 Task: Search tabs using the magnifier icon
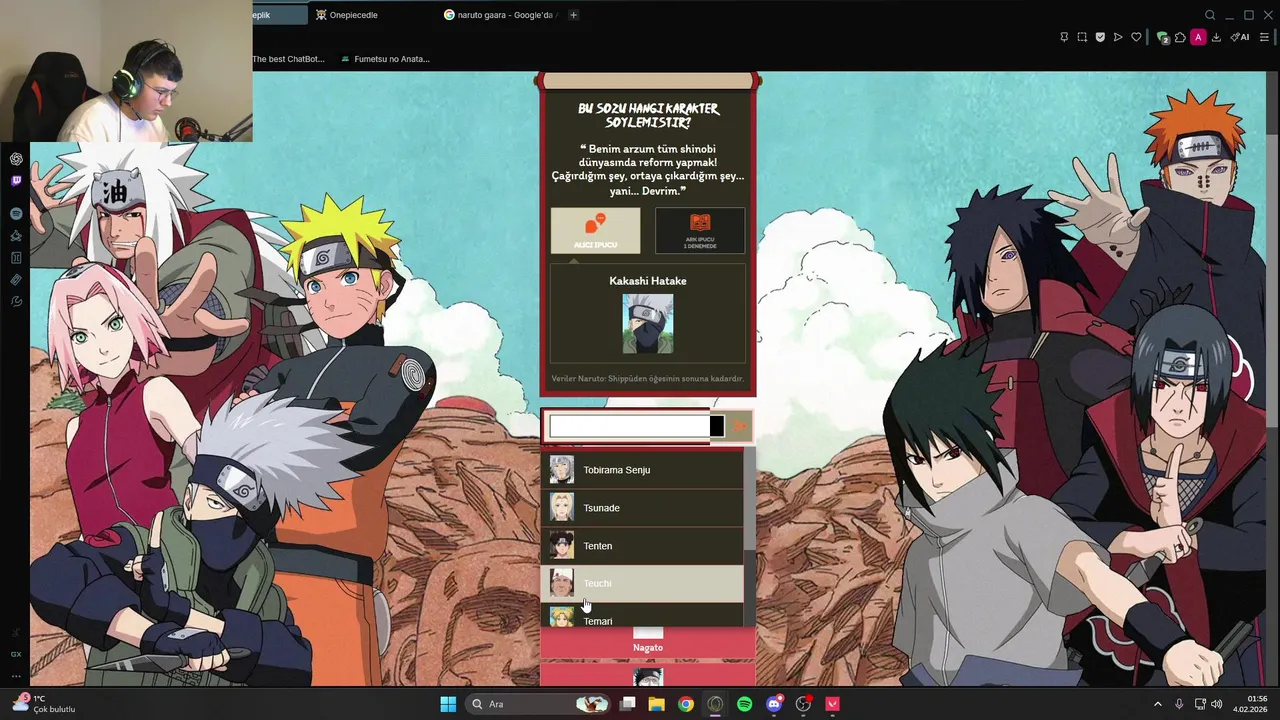coord(1210,15)
